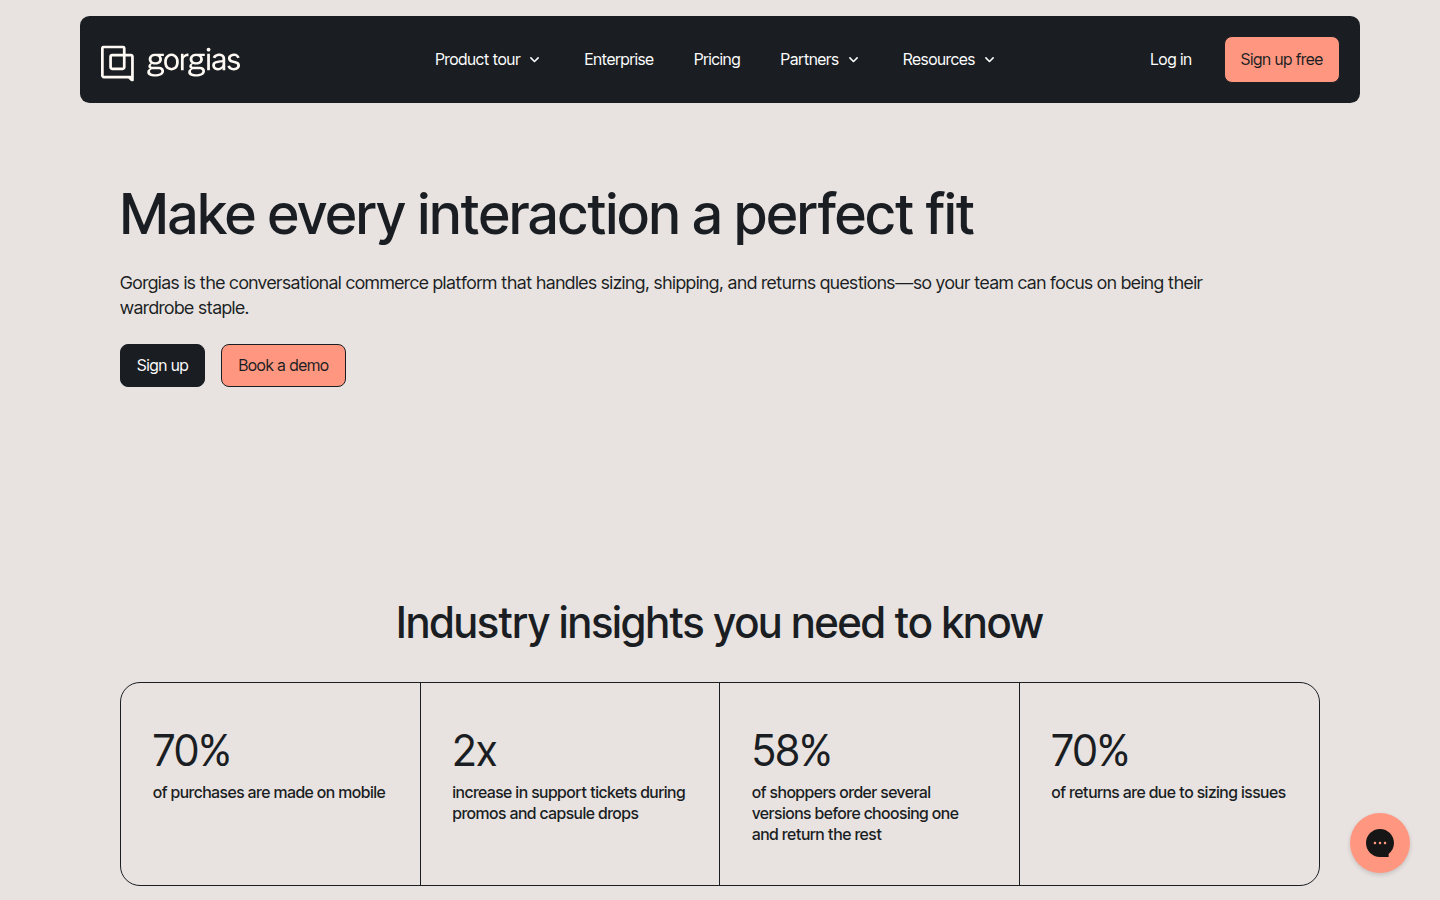Screen dimensions: 1440x900
Task: Open the Resources menu label
Action: (x=938, y=60)
